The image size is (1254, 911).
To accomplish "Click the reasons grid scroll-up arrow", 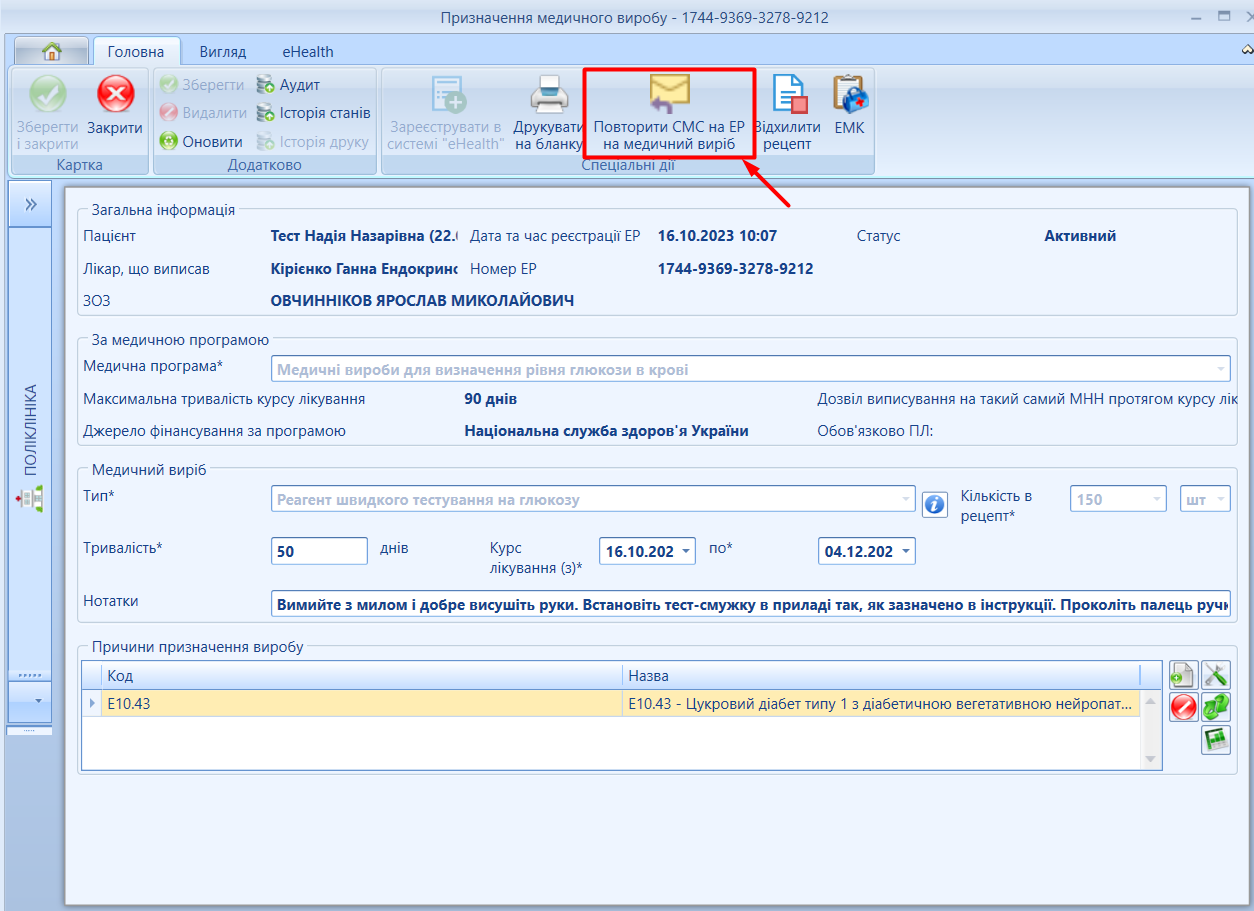I will coord(1151,701).
